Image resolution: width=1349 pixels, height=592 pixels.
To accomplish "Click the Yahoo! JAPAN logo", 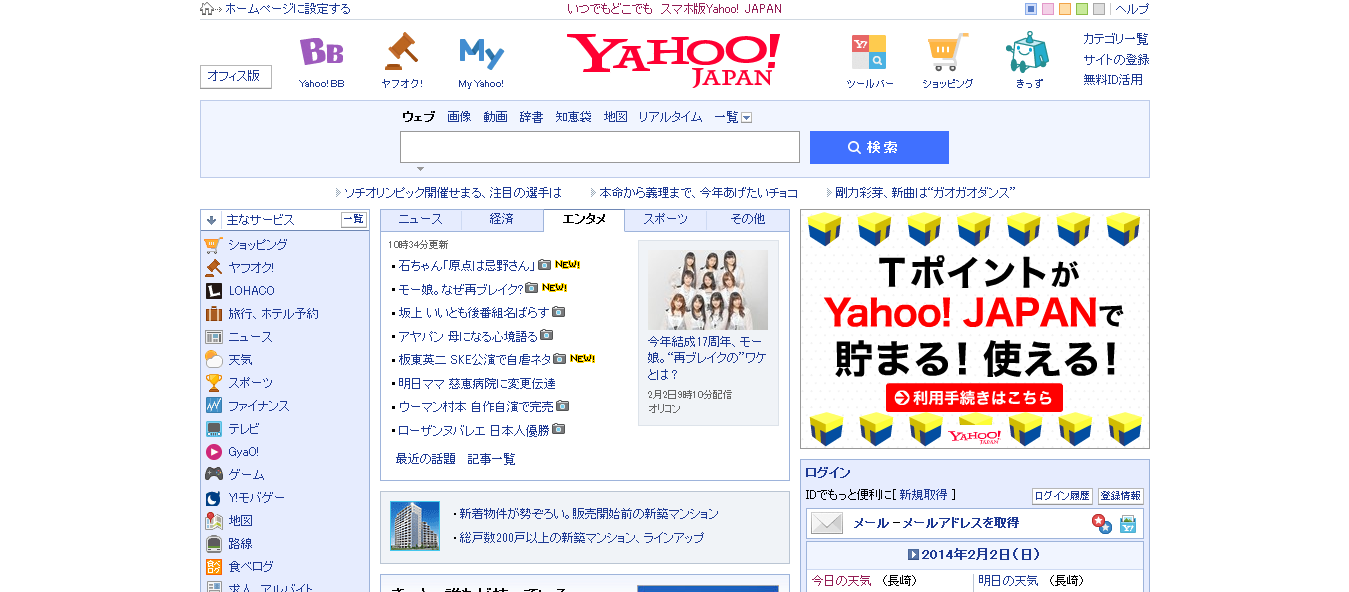I will pyautogui.click(x=673, y=59).
